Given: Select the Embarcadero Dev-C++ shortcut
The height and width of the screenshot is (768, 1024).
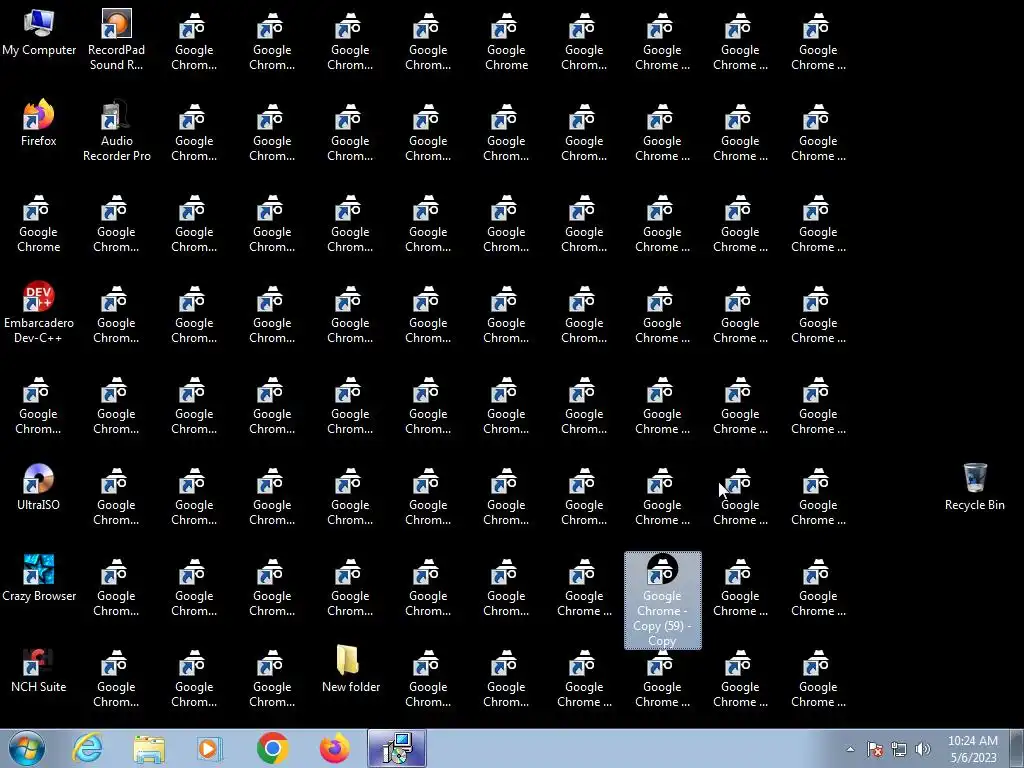Looking at the screenshot, I should tap(39, 312).
